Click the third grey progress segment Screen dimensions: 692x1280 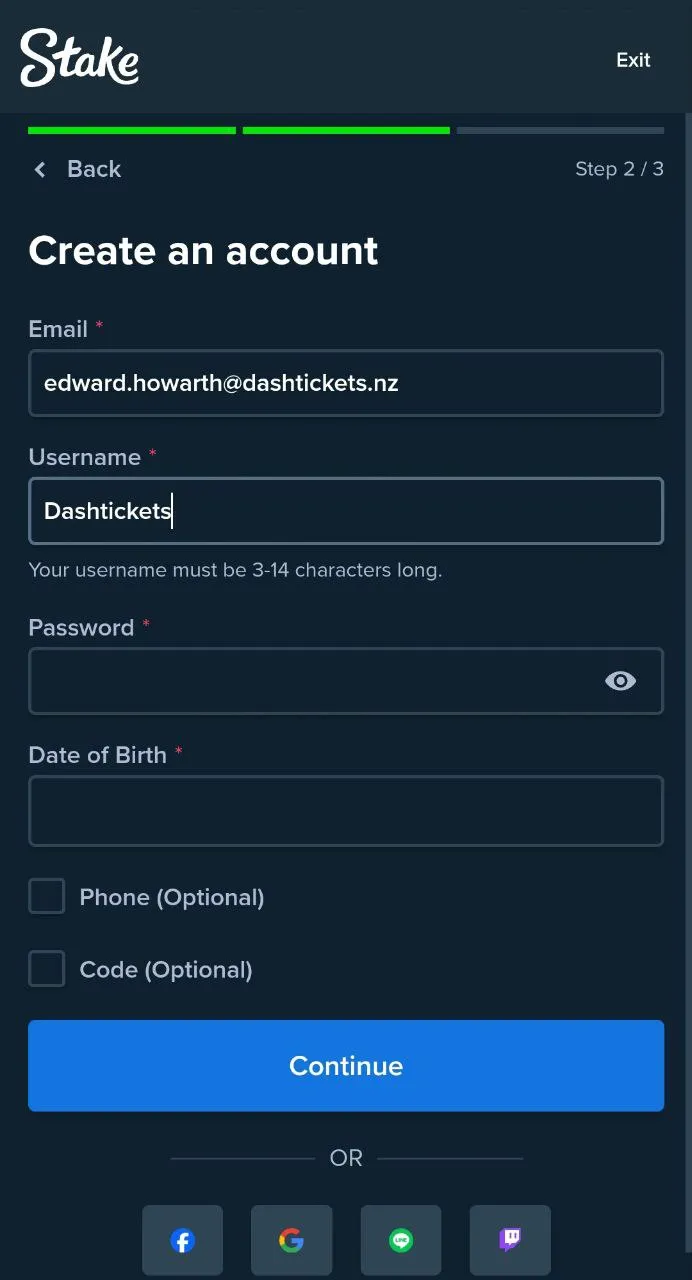[x=560, y=130]
